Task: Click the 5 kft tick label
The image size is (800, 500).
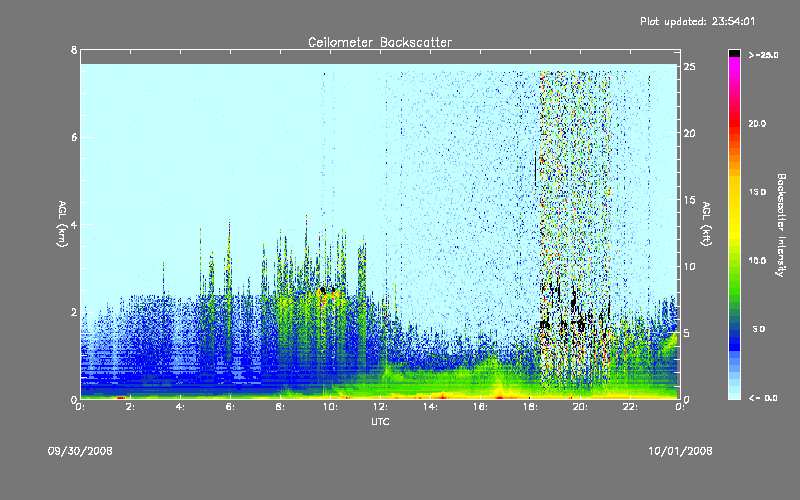Action: click(x=687, y=333)
